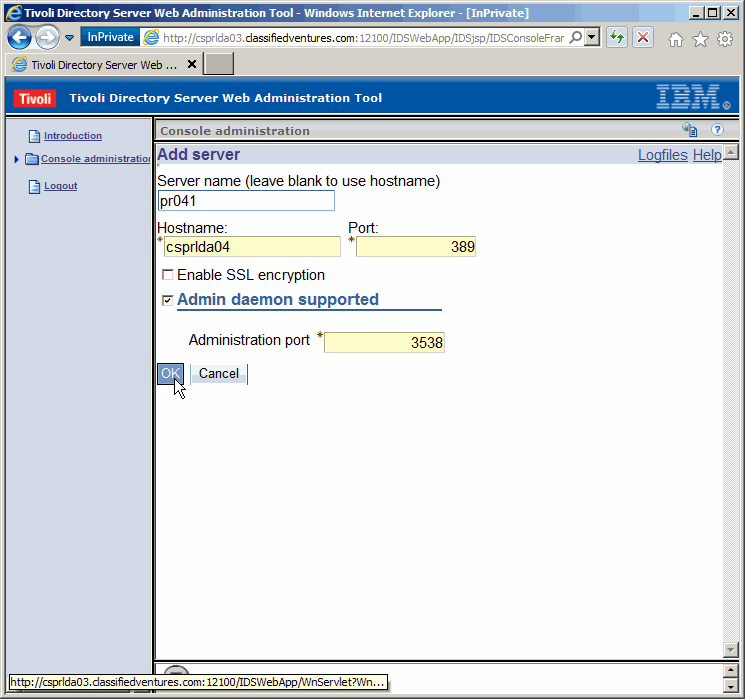This screenshot has height=699, width=745.
Task: Click the Logout link in sidebar
Action: pyautogui.click(x=60, y=186)
